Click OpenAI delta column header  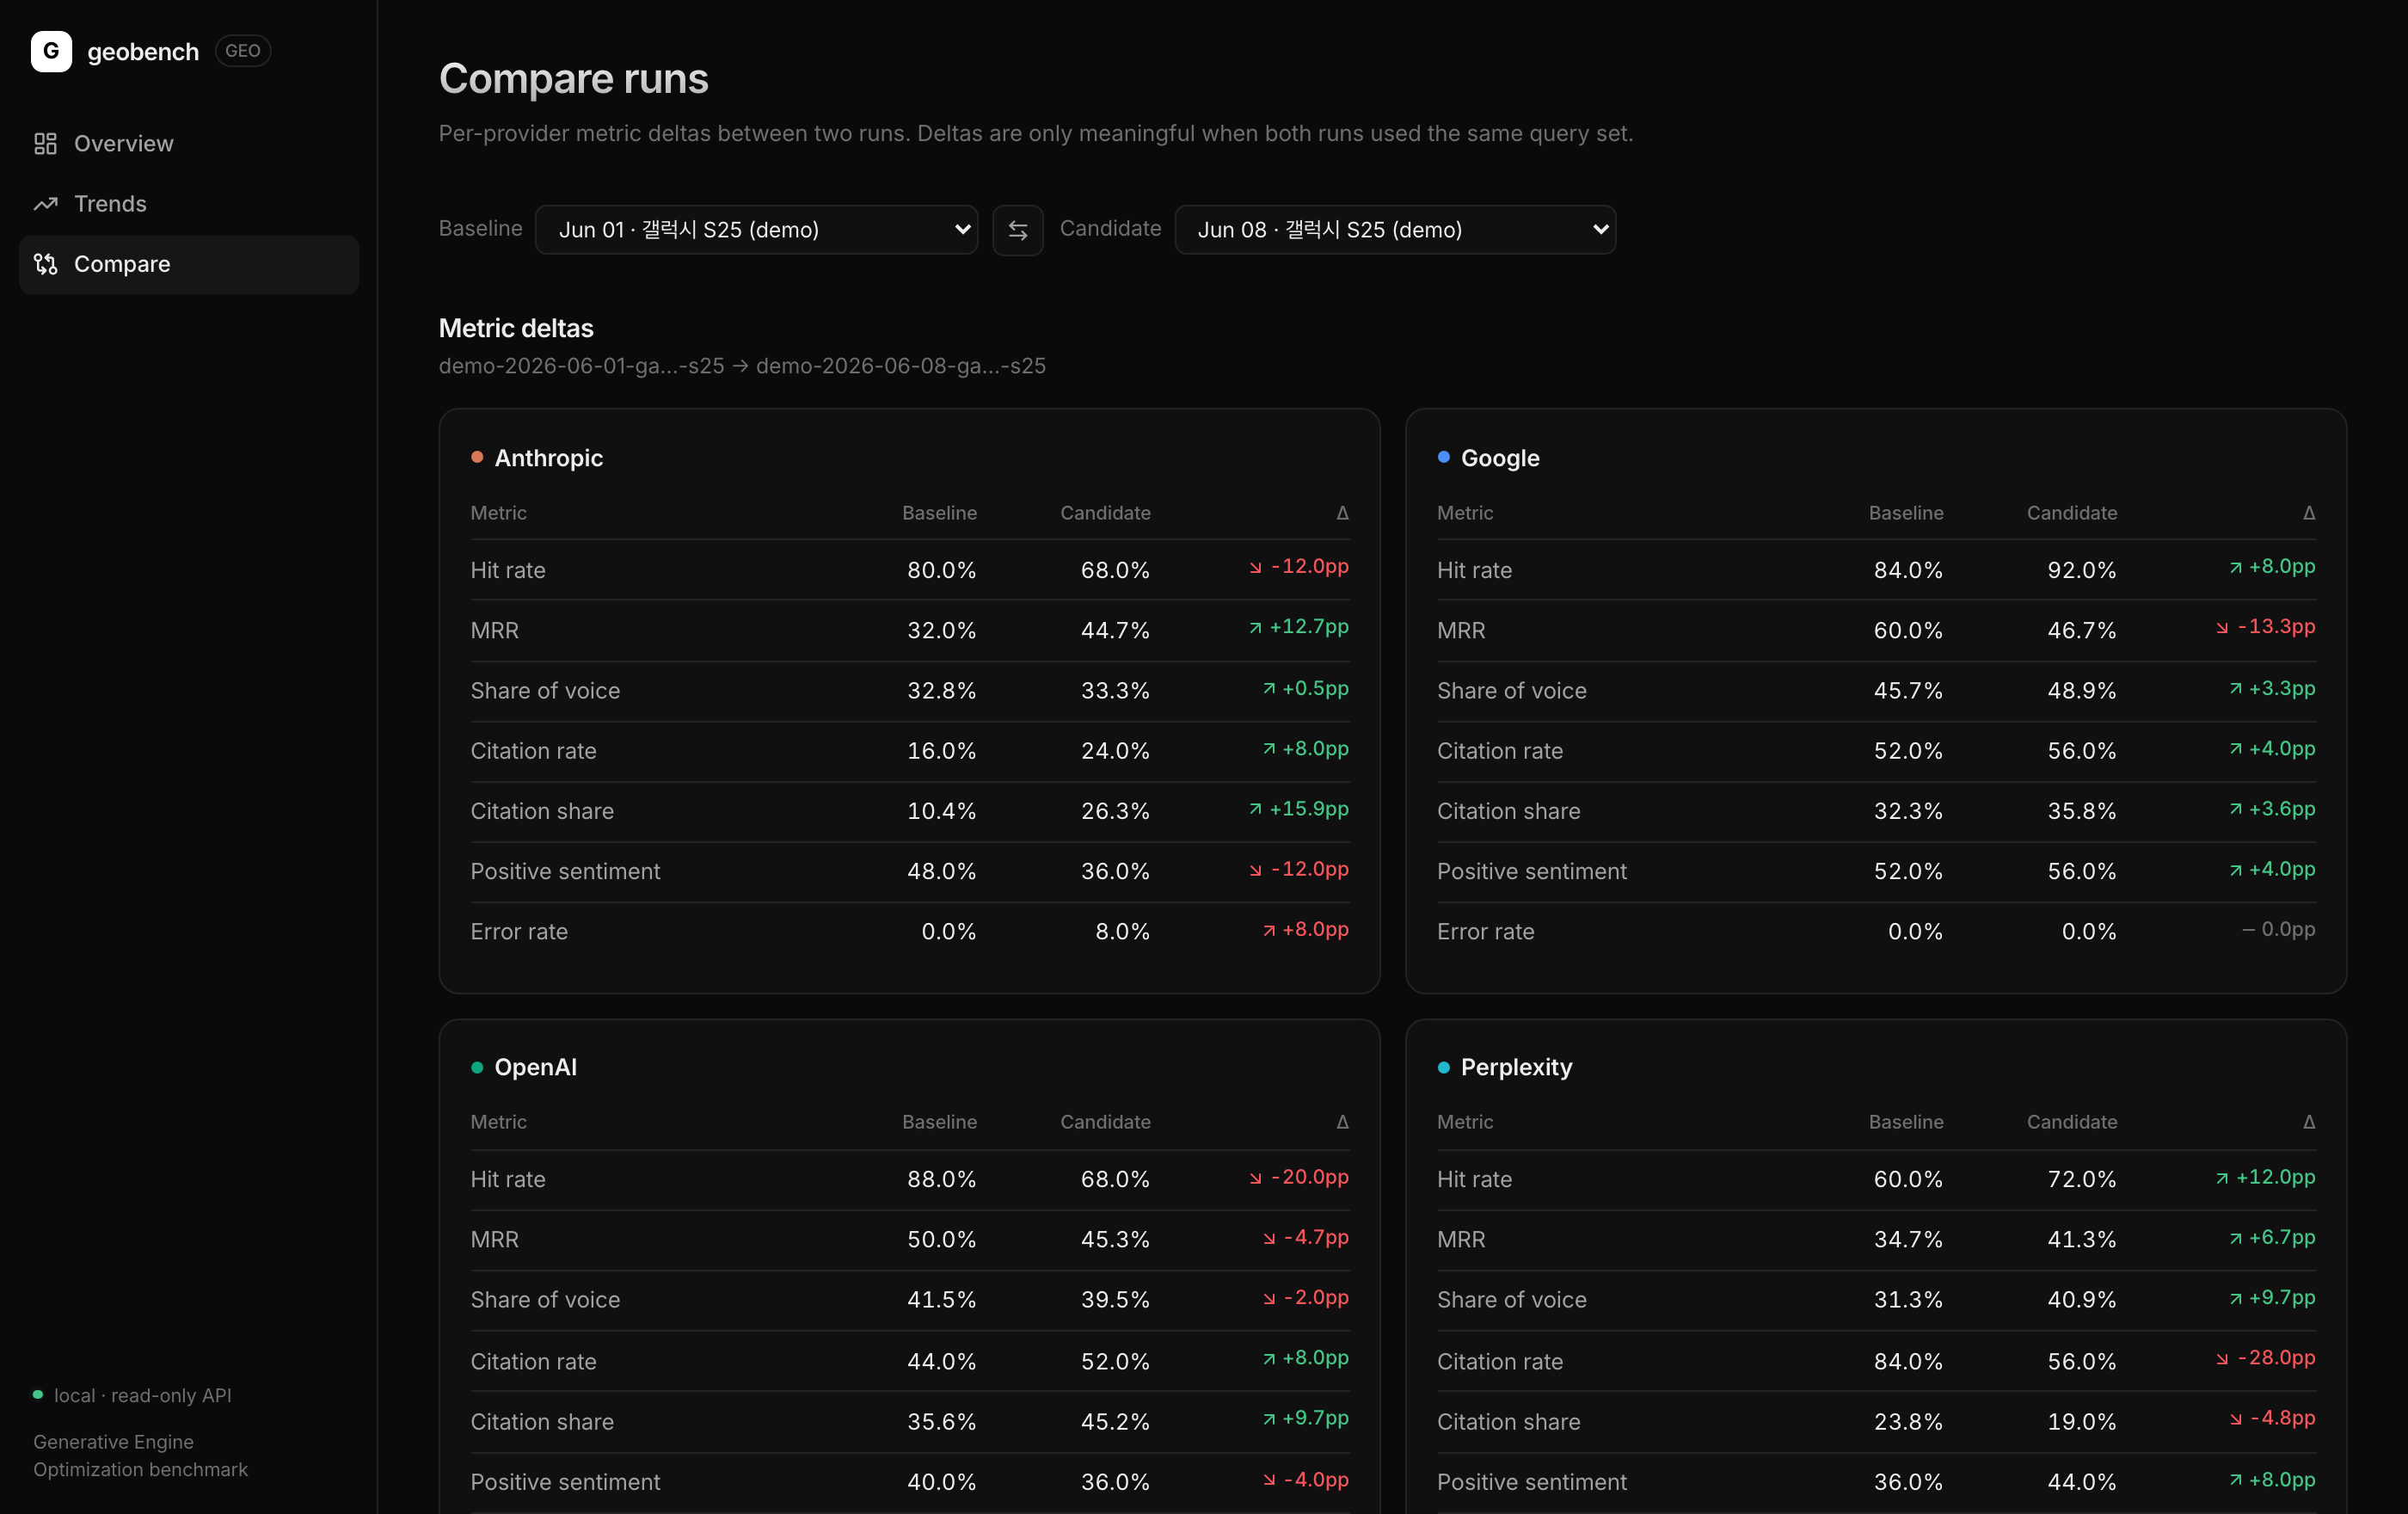(1342, 1122)
